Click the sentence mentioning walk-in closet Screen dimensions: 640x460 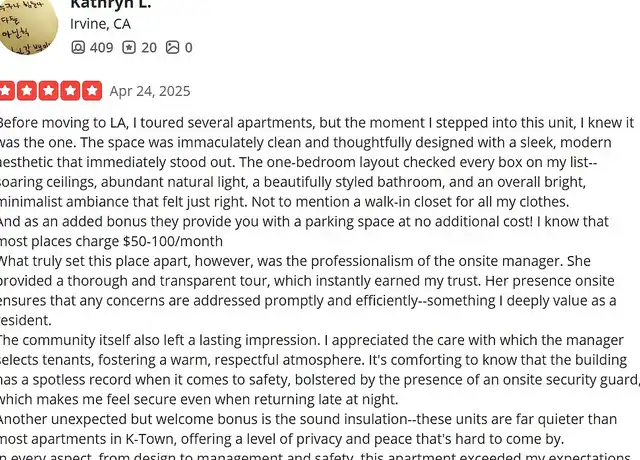pos(410,202)
